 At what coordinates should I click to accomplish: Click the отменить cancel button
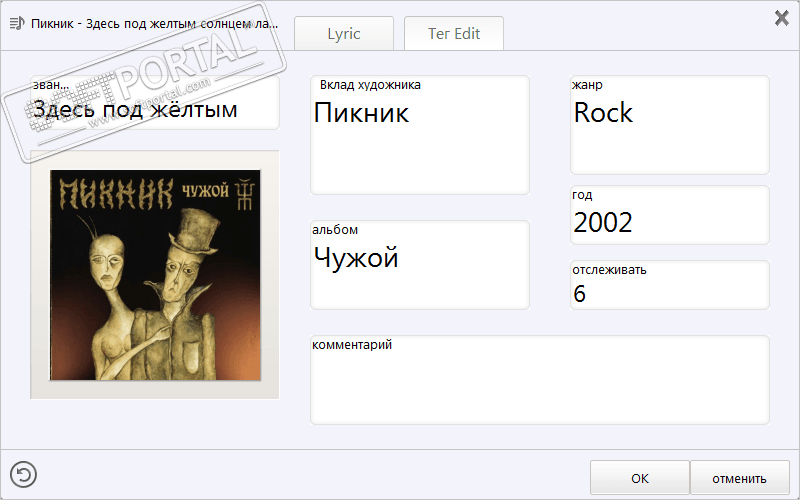(x=740, y=478)
